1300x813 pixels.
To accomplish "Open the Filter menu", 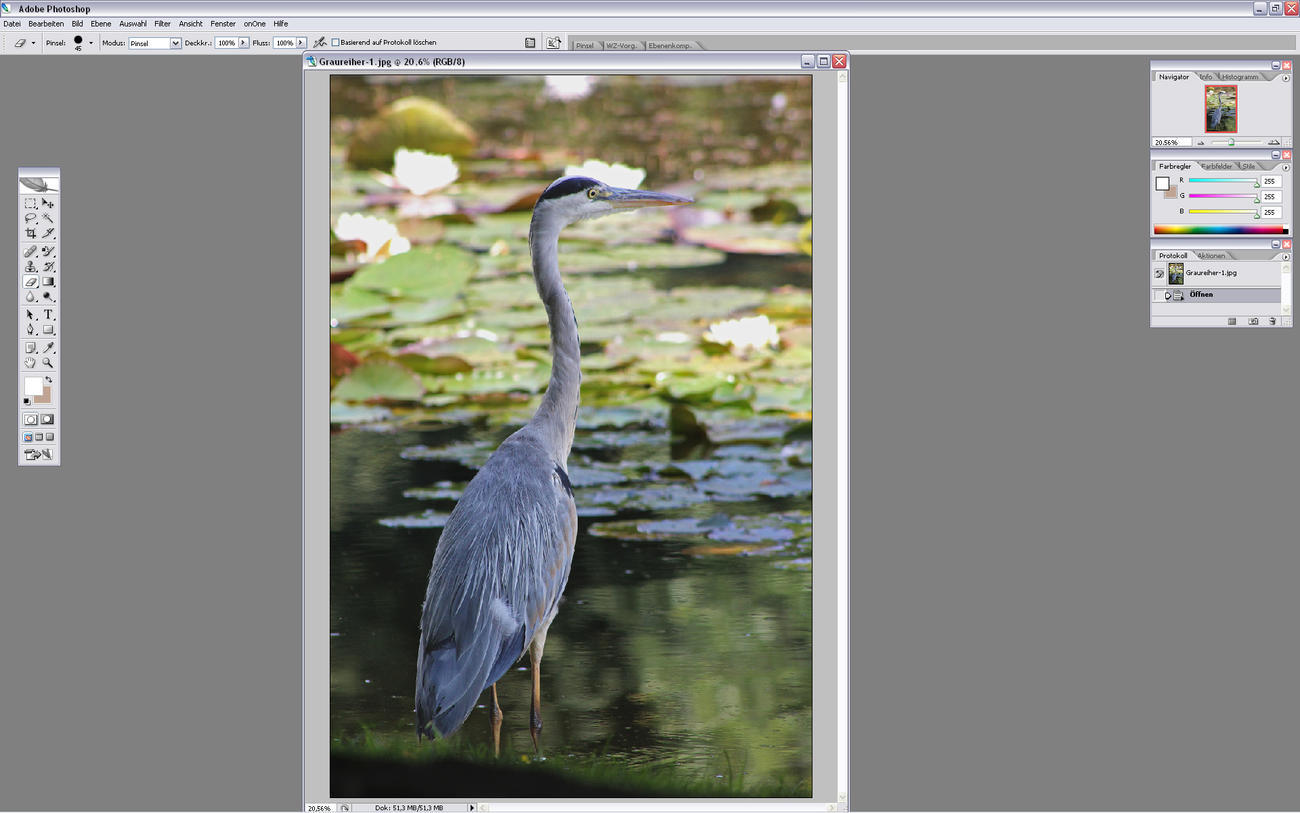I will coord(162,23).
